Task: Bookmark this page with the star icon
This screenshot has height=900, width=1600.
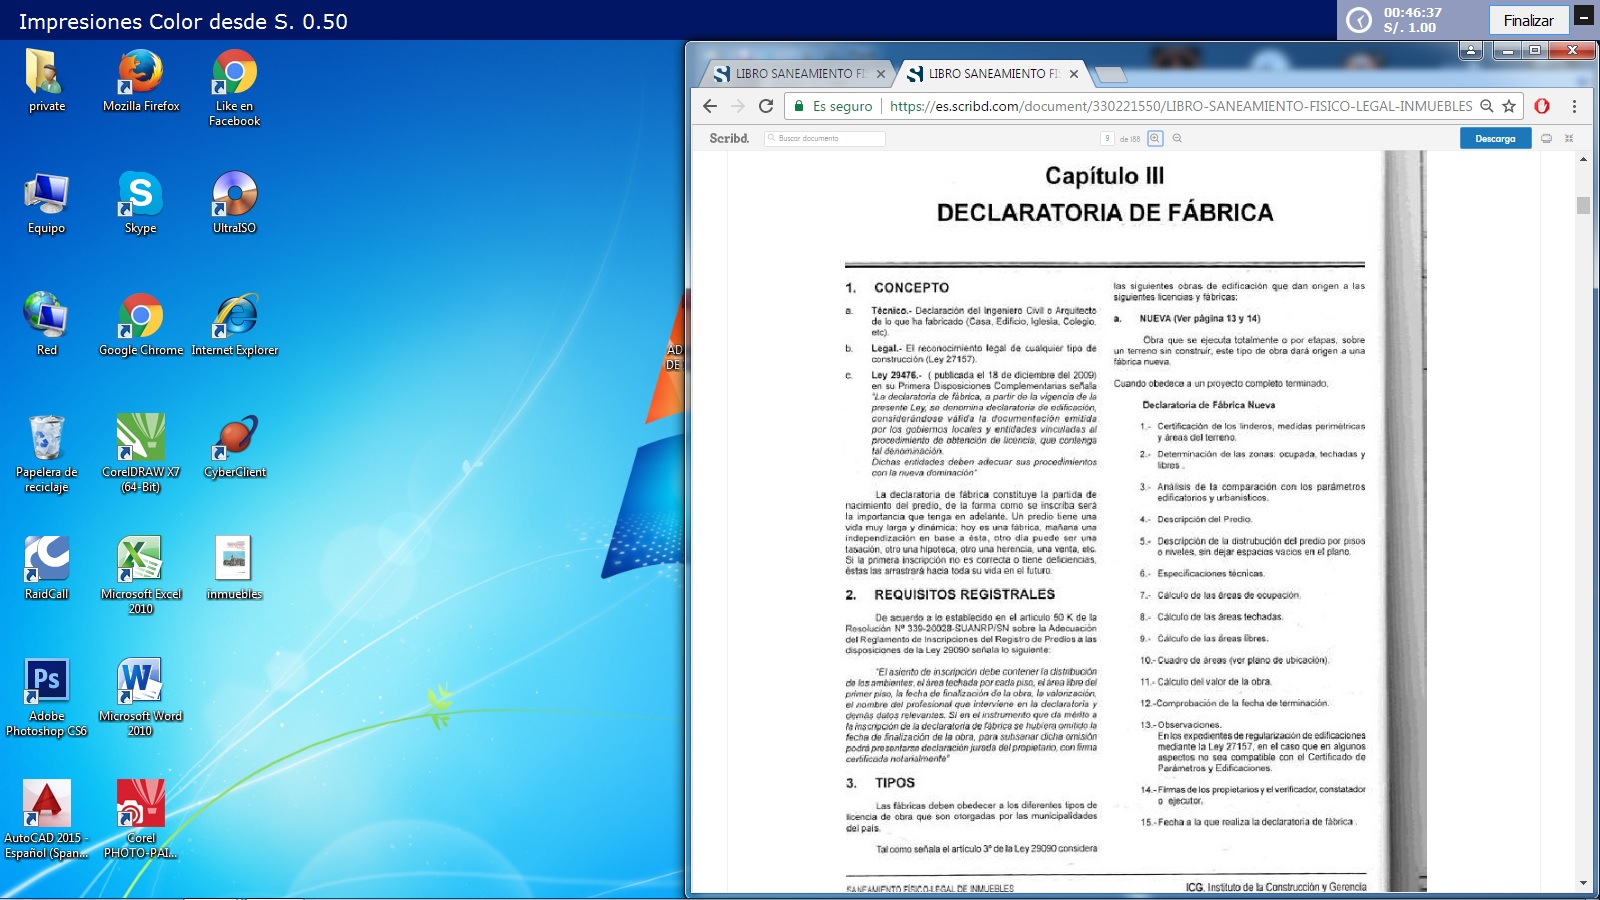Action: pos(1509,106)
